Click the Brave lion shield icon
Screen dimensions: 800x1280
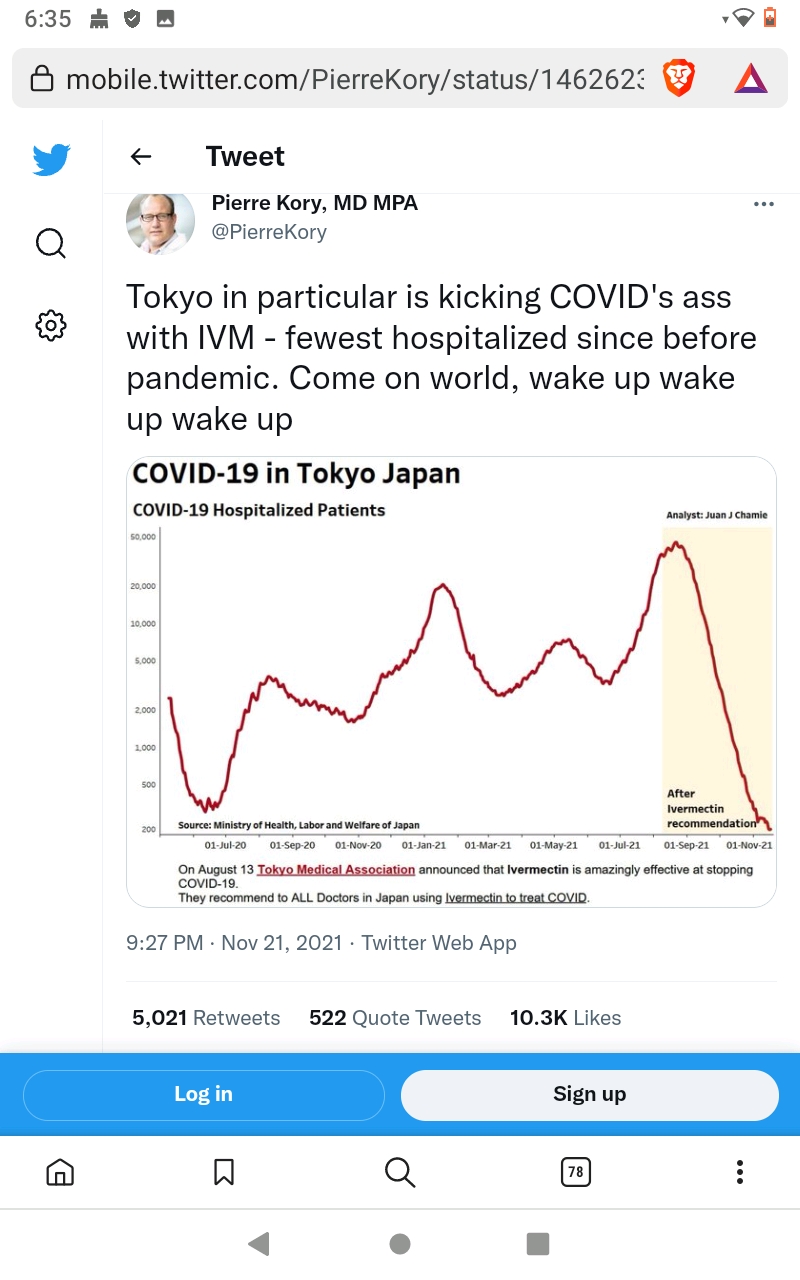[x=679, y=78]
